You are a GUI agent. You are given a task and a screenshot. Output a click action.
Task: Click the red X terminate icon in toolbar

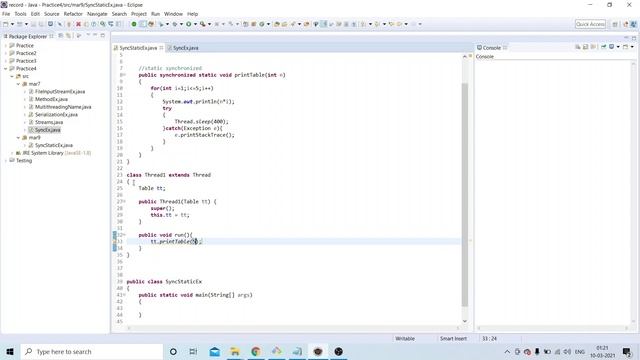coord(78,24)
